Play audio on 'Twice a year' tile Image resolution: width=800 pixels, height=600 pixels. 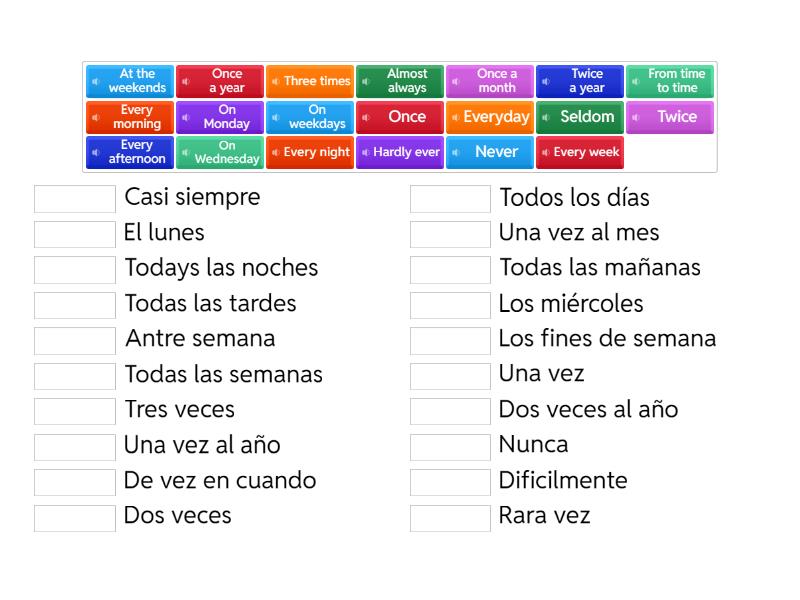point(545,81)
